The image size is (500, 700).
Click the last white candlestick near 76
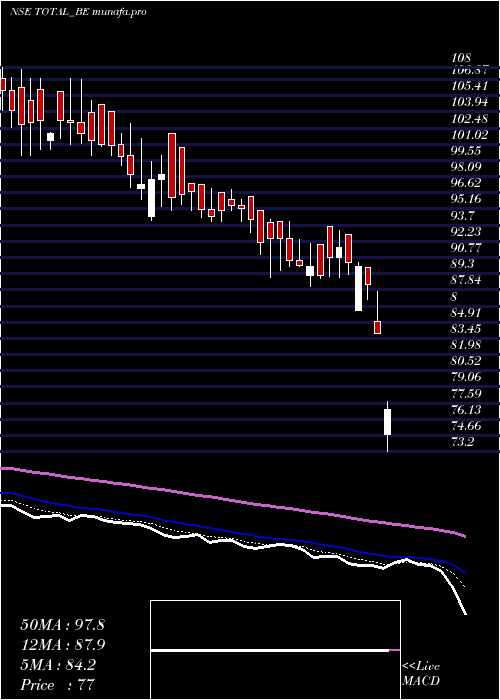point(388,422)
